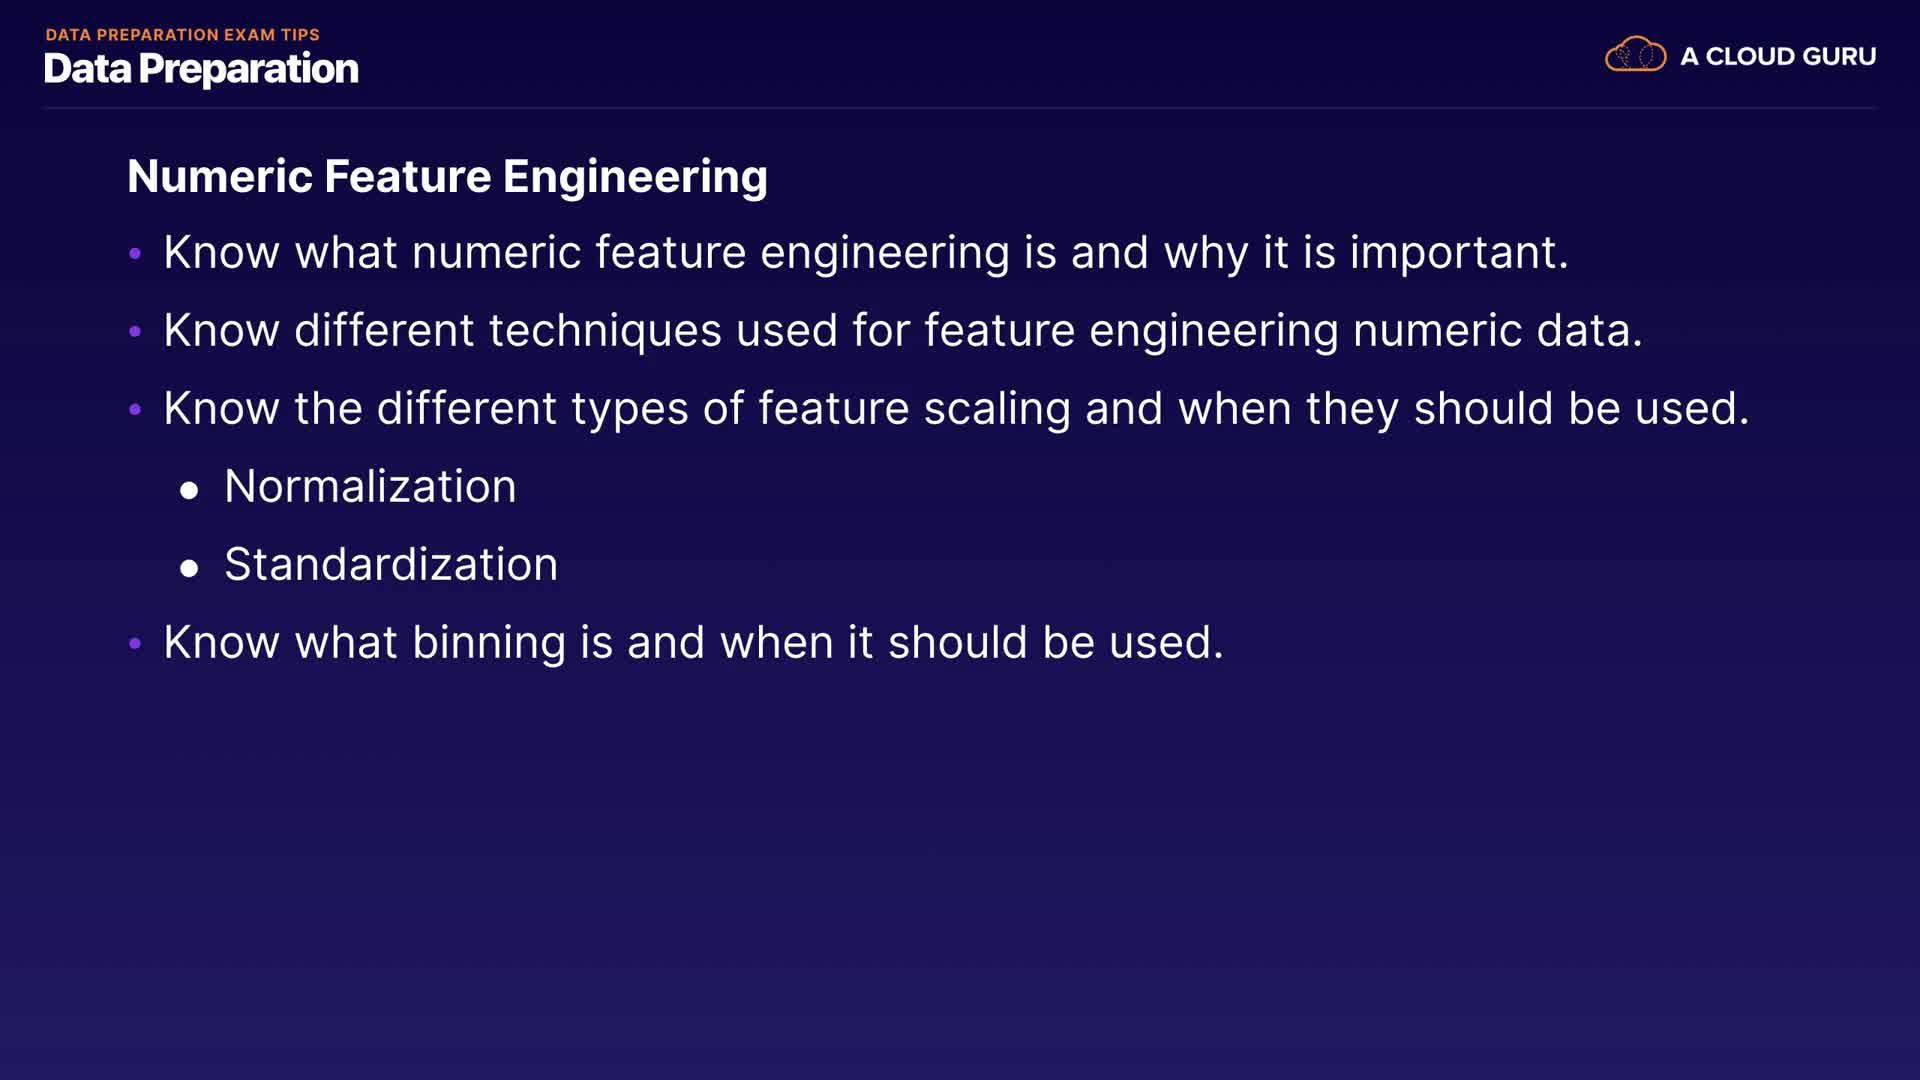Click the "Standardization" sub-bullet text

click(x=391, y=564)
